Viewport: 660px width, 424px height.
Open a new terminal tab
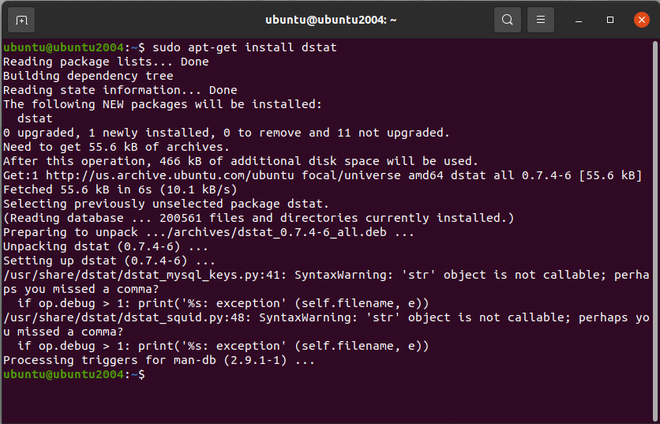[x=23, y=19]
